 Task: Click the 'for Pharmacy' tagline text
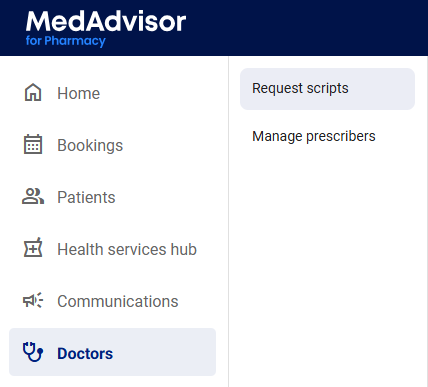66,41
